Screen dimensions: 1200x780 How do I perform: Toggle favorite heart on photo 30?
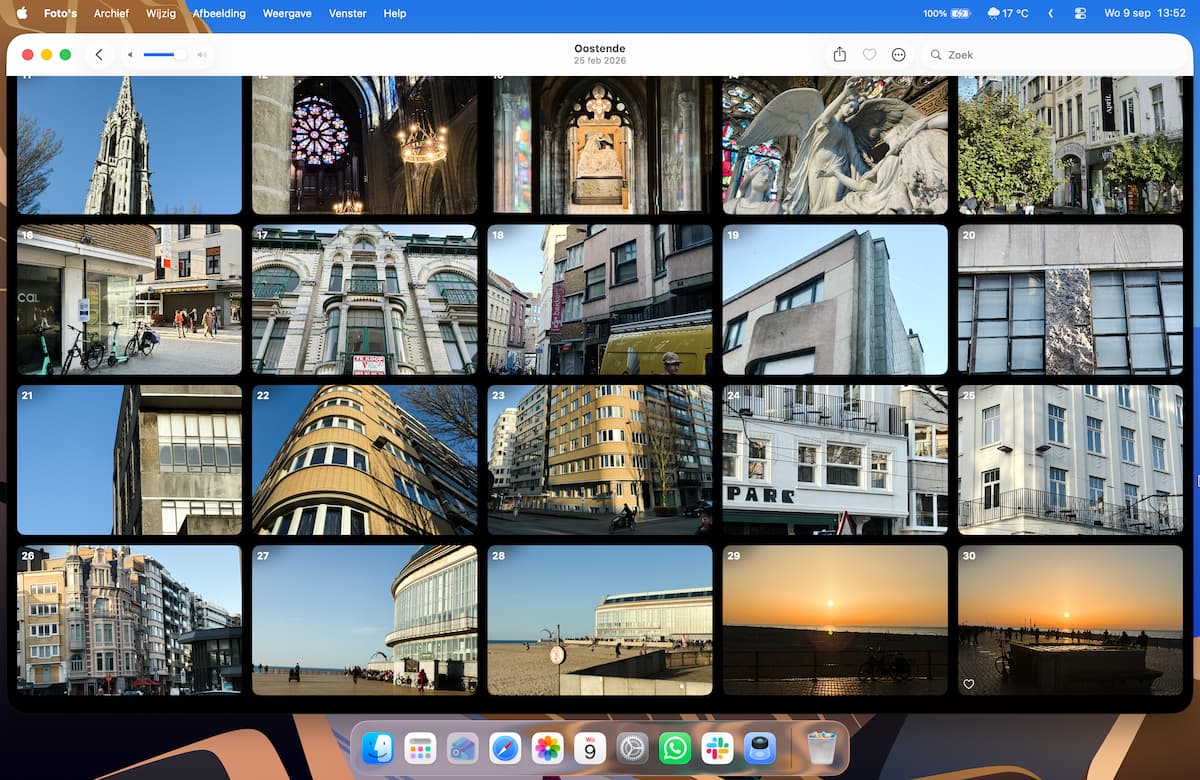[x=968, y=684]
